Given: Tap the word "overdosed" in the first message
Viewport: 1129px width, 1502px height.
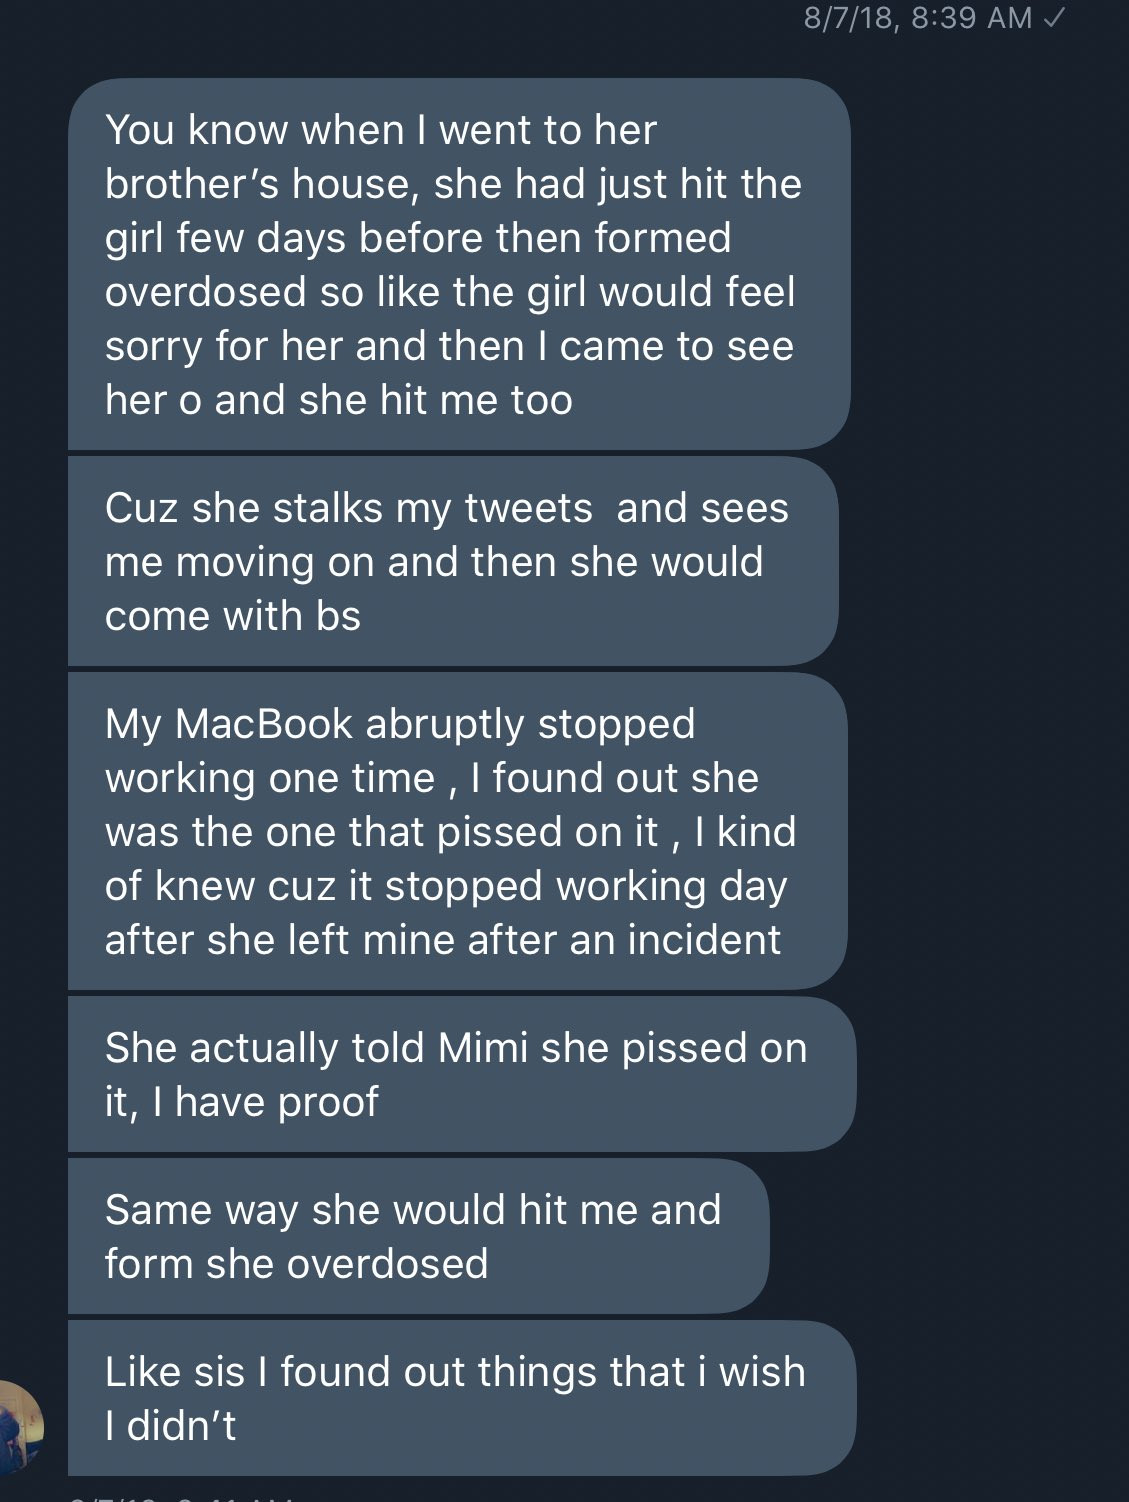Looking at the screenshot, I should [206, 292].
